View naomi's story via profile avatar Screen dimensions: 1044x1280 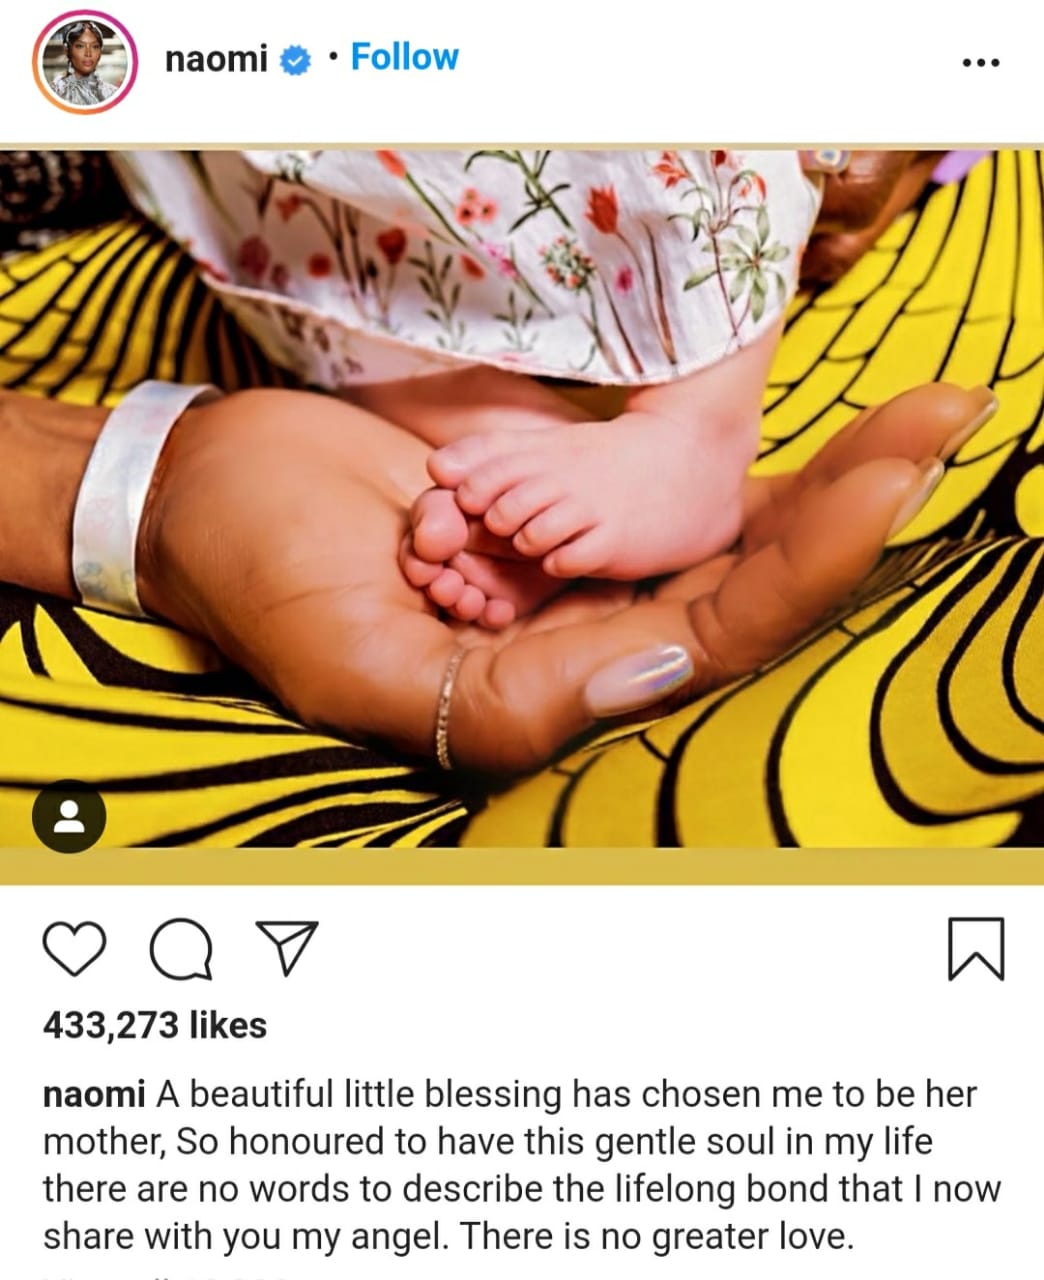pyautogui.click(x=85, y=62)
